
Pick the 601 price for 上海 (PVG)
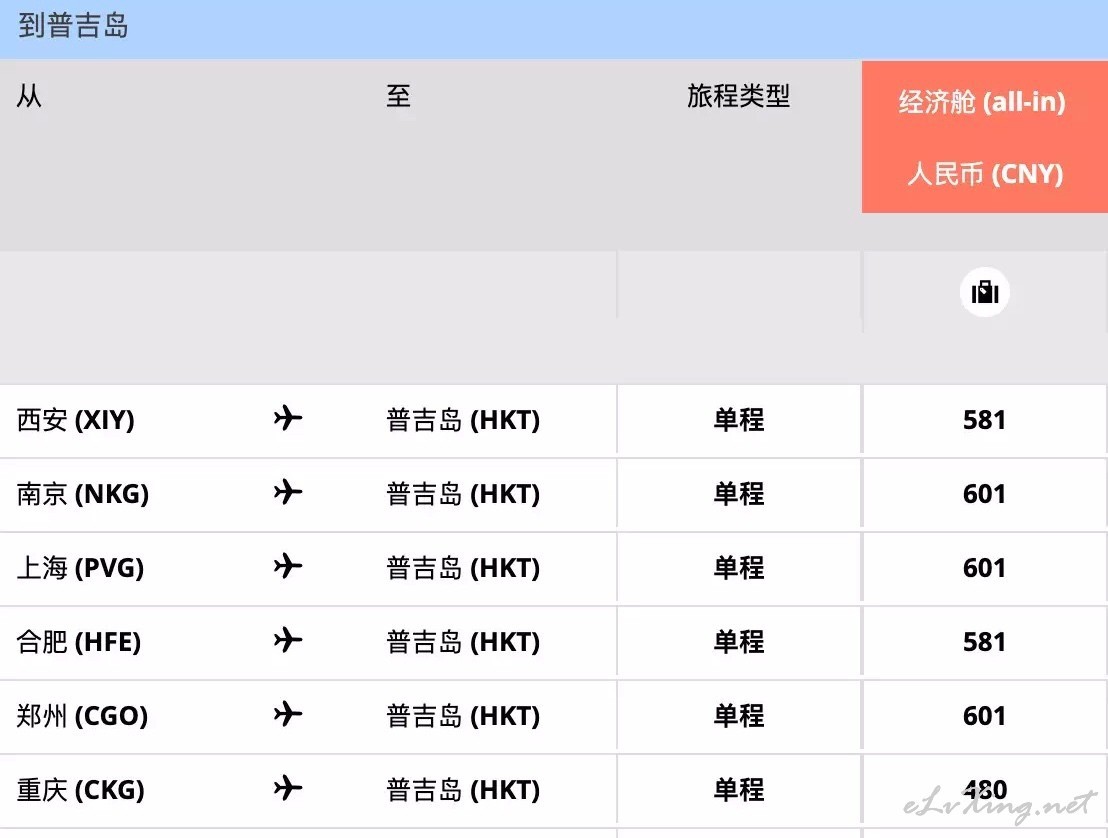point(984,568)
